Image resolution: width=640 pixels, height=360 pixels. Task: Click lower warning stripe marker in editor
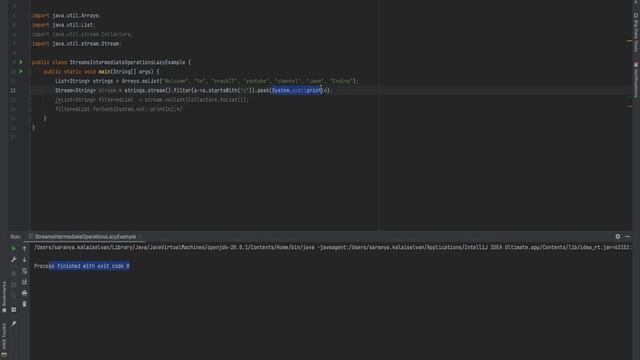pyautogui.click(x=629, y=107)
